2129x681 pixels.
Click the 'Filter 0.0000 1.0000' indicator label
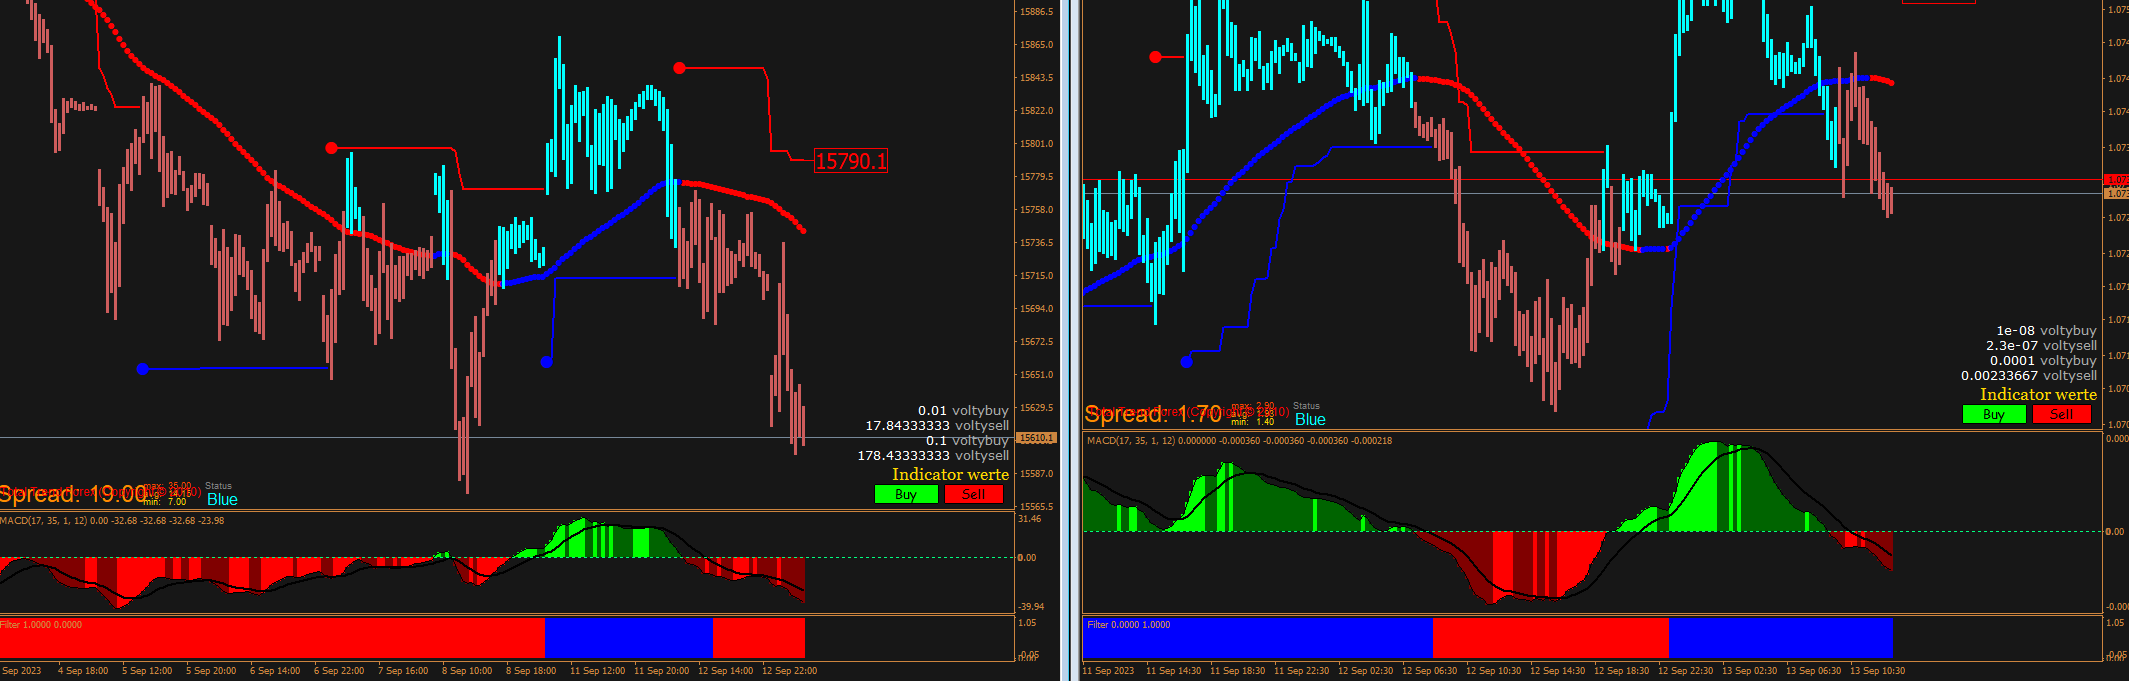click(x=1128, y=625)
